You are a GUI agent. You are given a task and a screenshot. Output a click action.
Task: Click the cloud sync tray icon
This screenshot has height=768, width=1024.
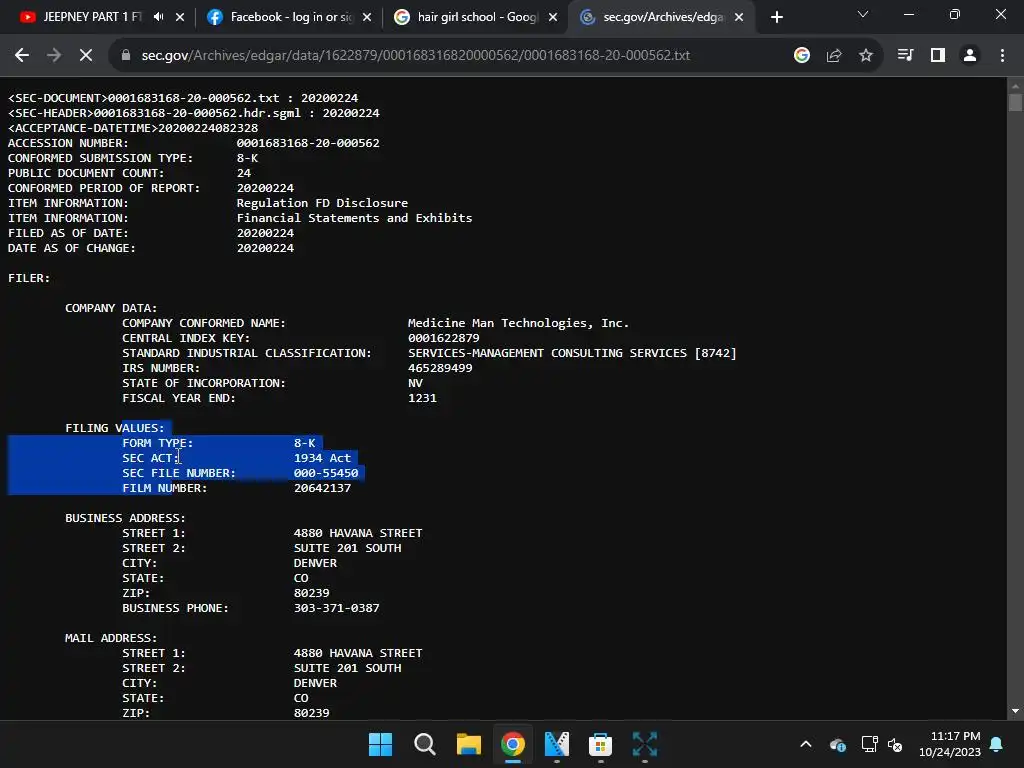838,744
